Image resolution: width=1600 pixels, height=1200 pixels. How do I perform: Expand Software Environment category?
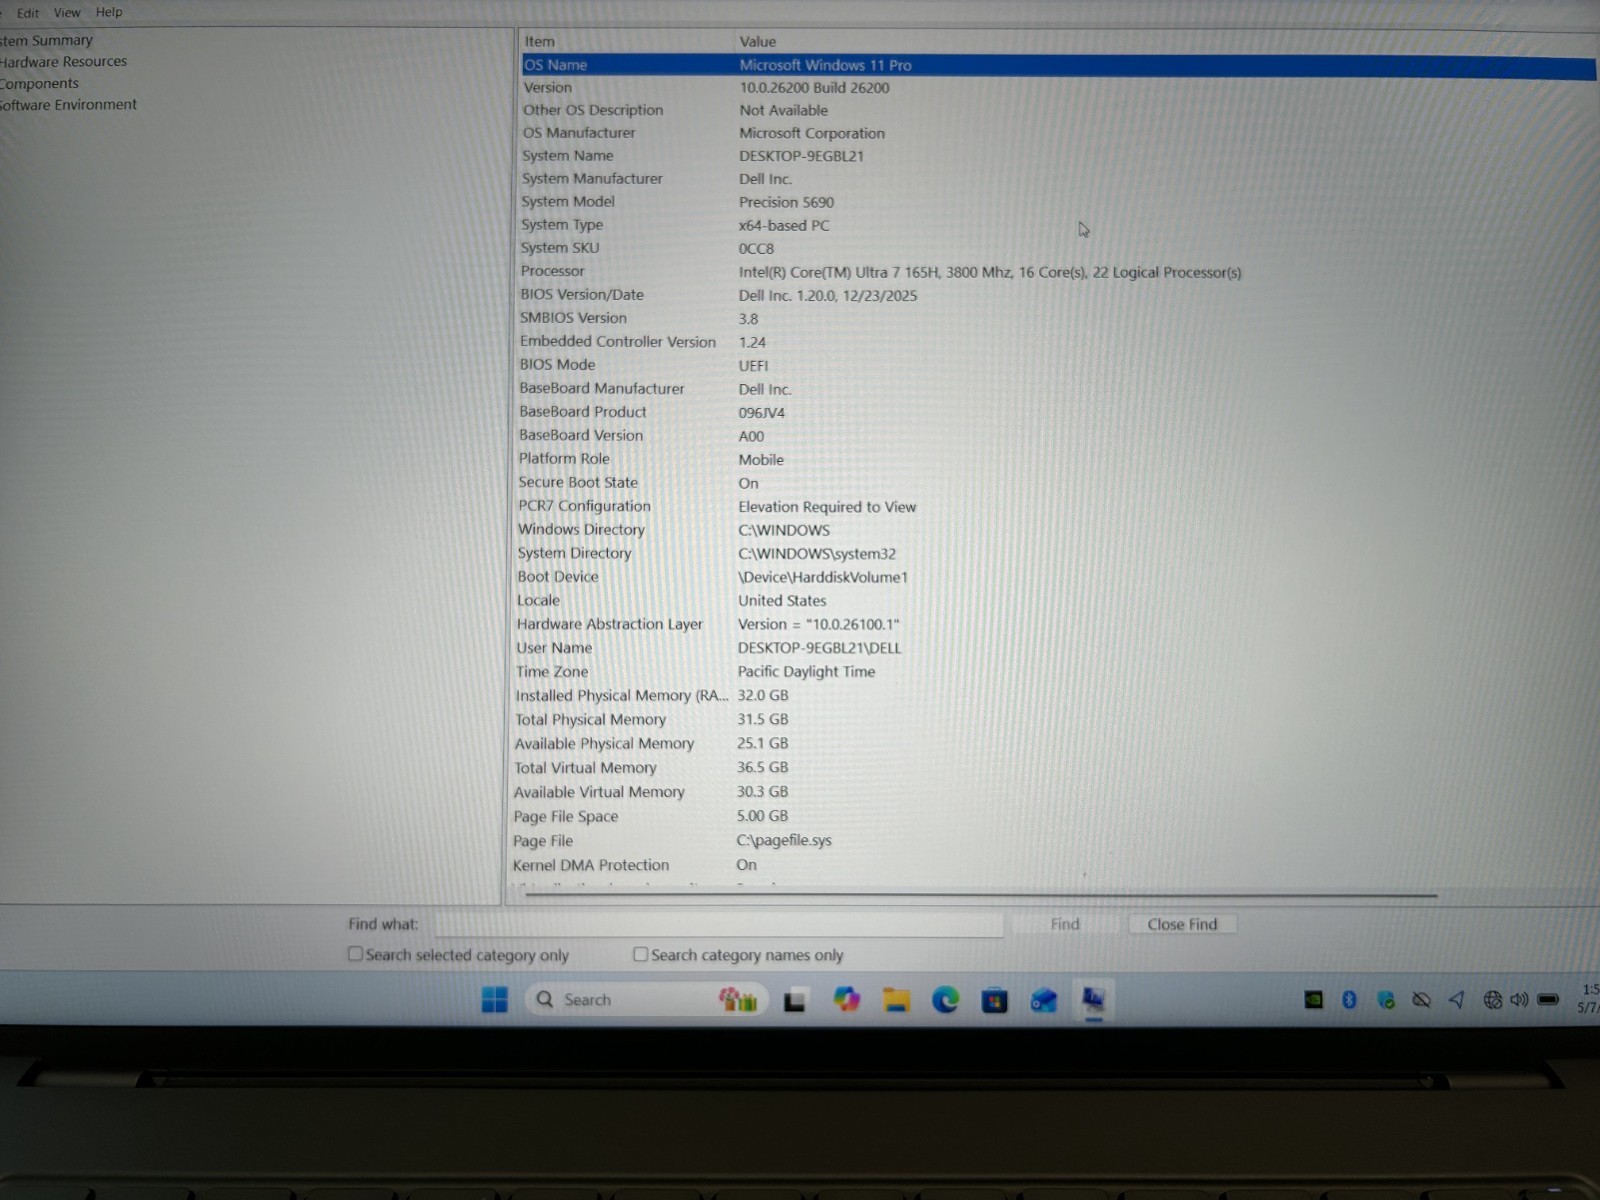tap(68, 104)
